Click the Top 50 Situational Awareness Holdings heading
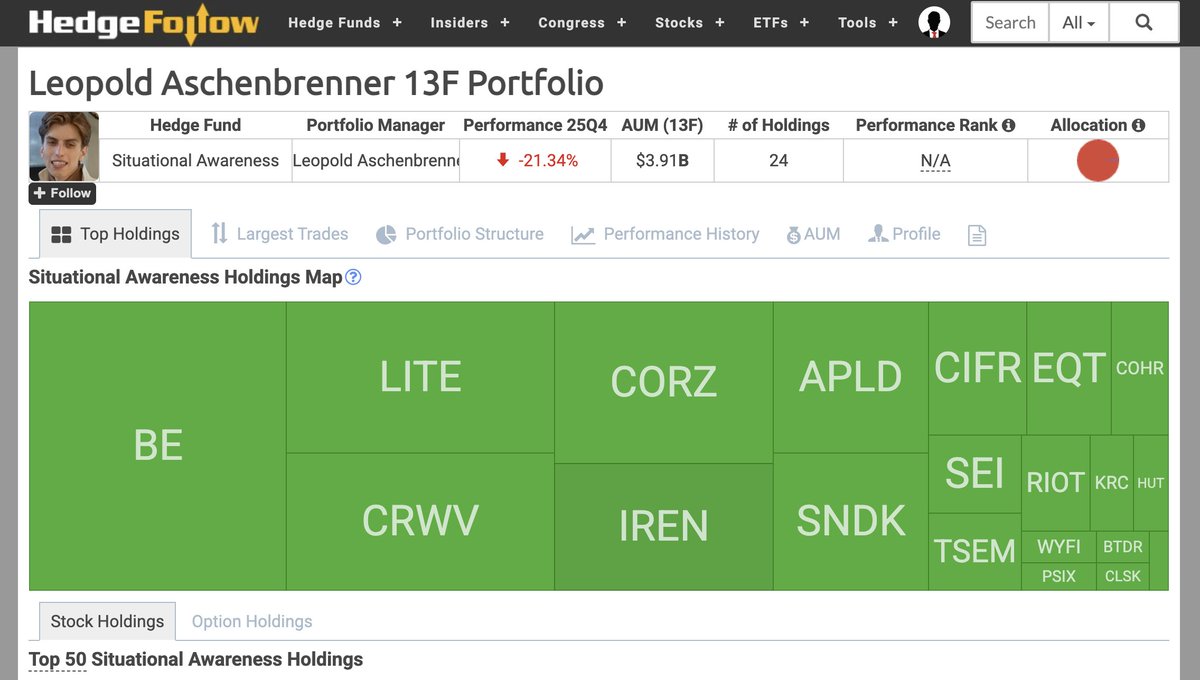The height and width of the screenshot is (680, 1200). [196, 659]
